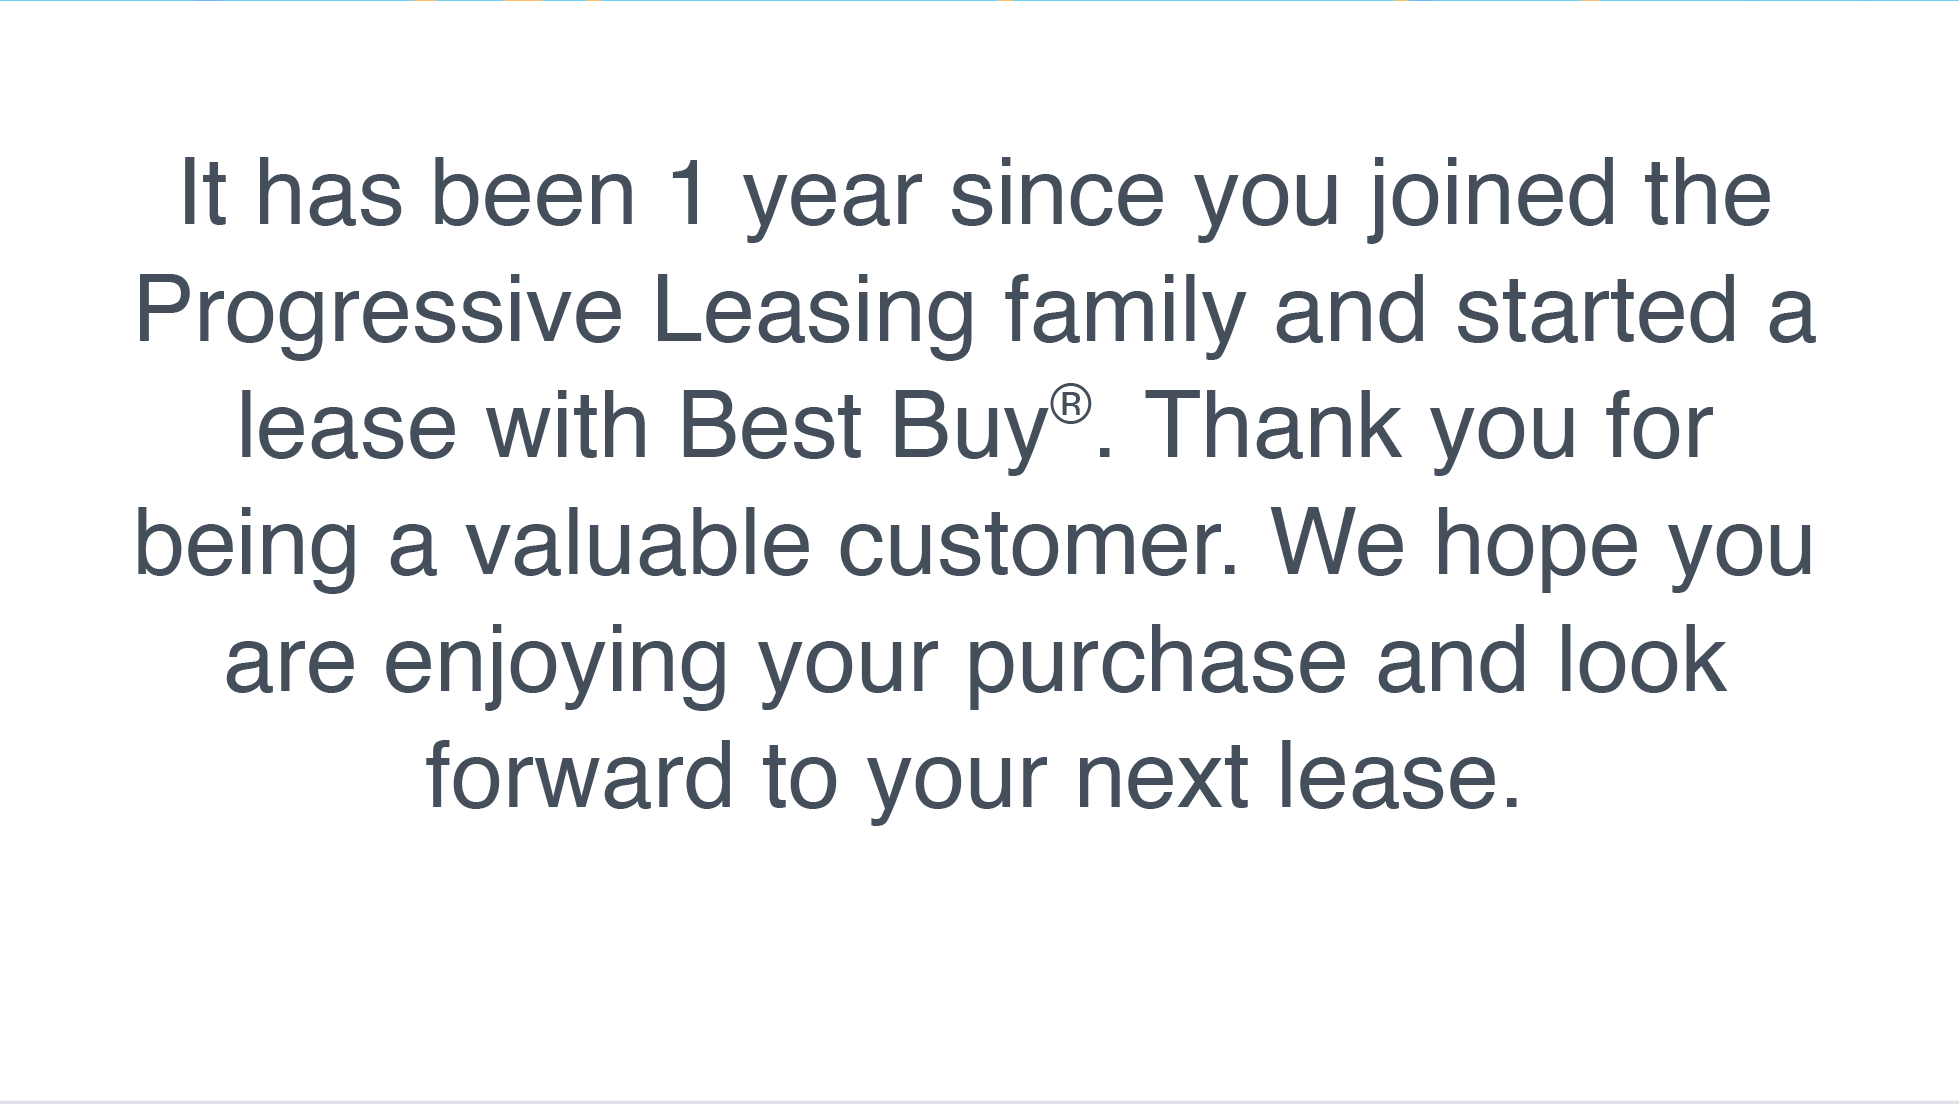Click the registered trademark symbol after Buy
Image resolution: width=1959 pixels, height=1104 pixels.
(1070, 405)
